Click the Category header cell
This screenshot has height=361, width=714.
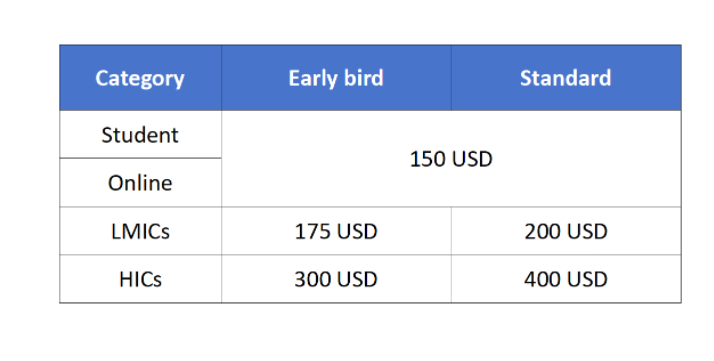point(140,78)
